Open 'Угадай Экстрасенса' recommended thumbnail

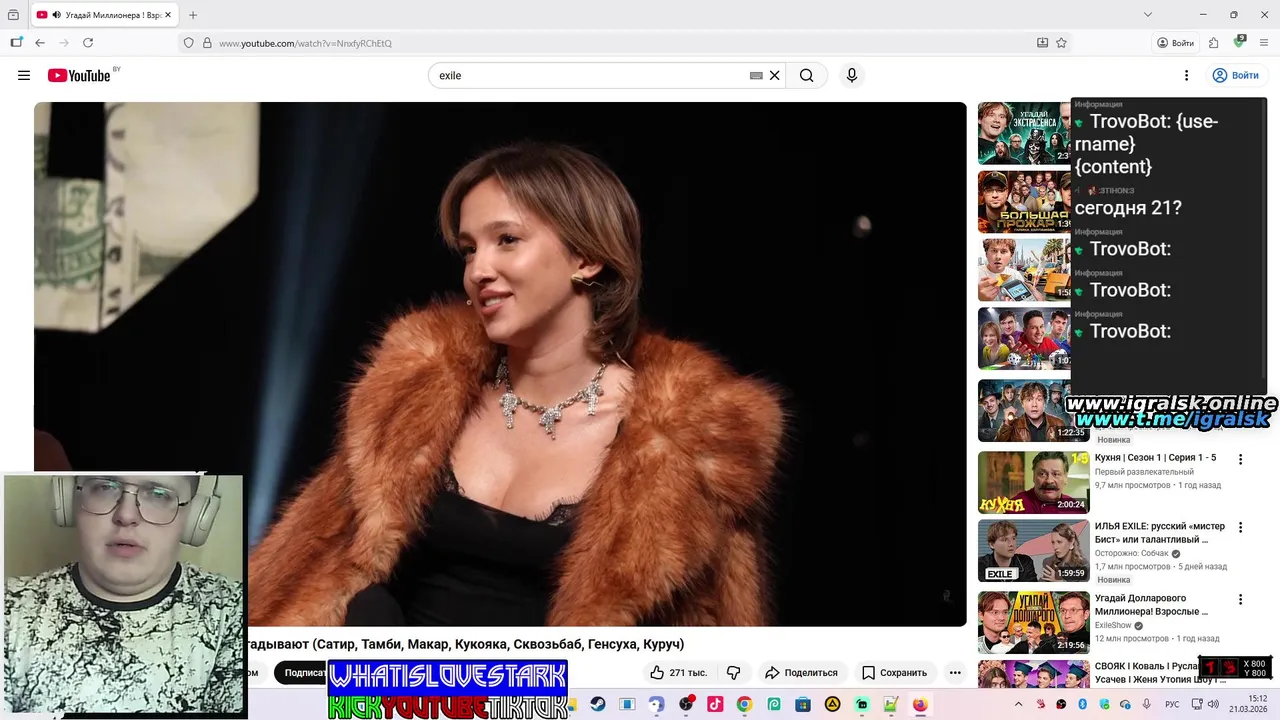tap(1024, 133)
